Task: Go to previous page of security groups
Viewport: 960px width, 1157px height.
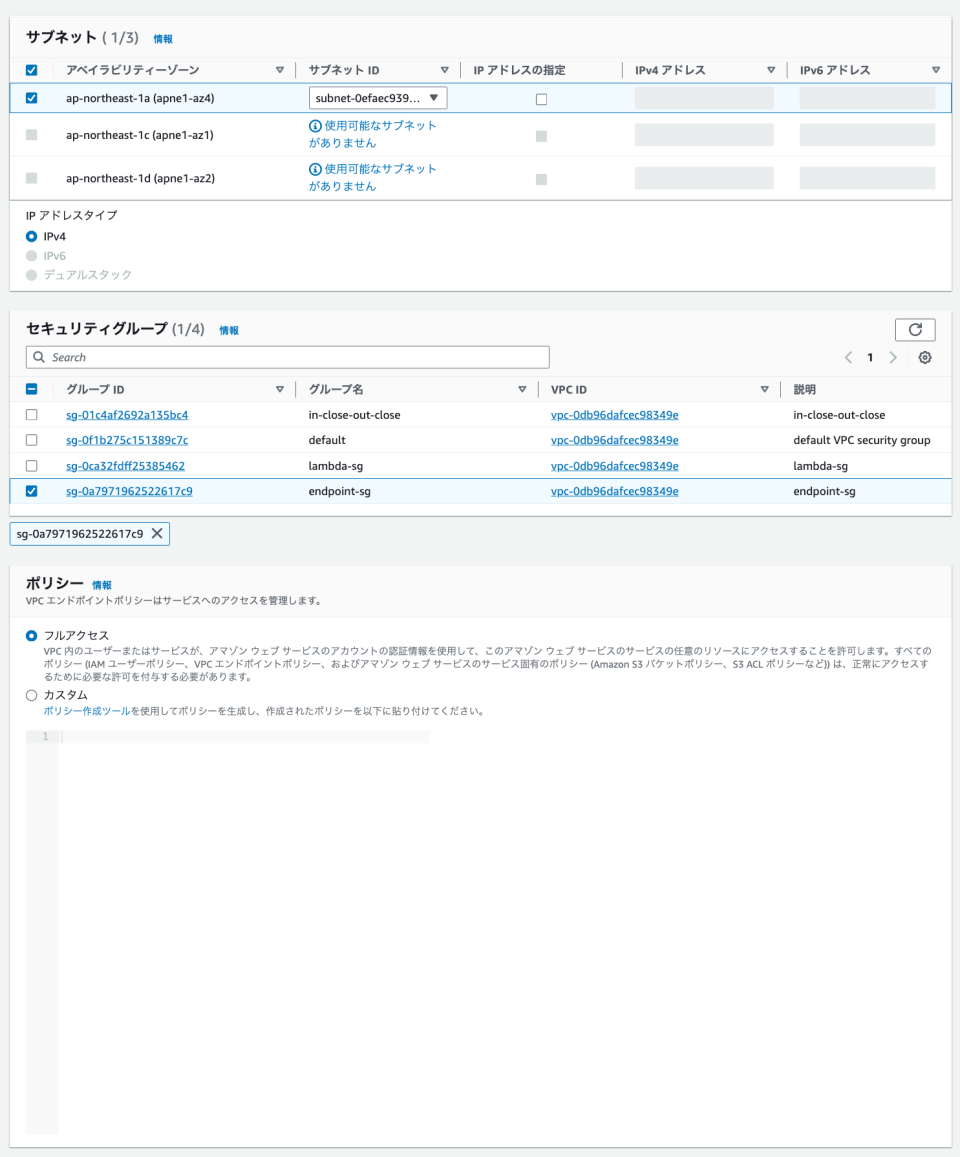Action: tap(848, 358)
